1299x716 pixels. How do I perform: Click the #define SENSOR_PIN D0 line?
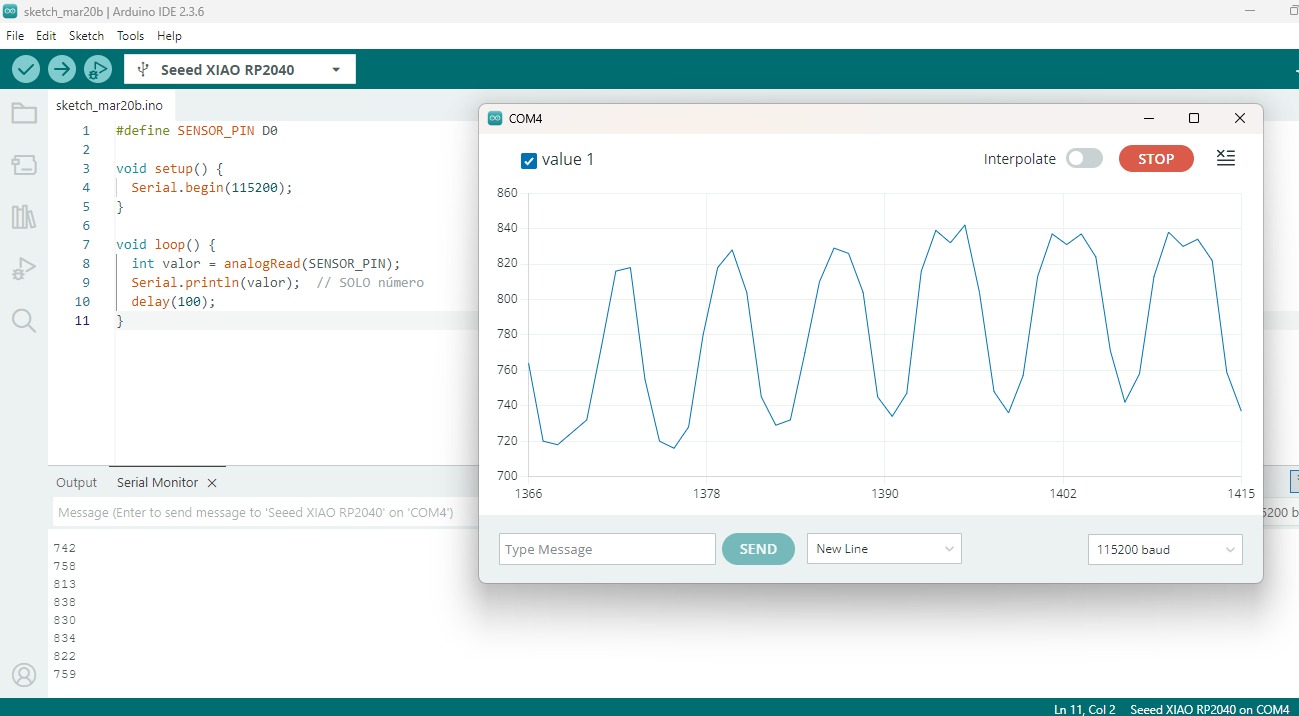click(x=196, y=131)
